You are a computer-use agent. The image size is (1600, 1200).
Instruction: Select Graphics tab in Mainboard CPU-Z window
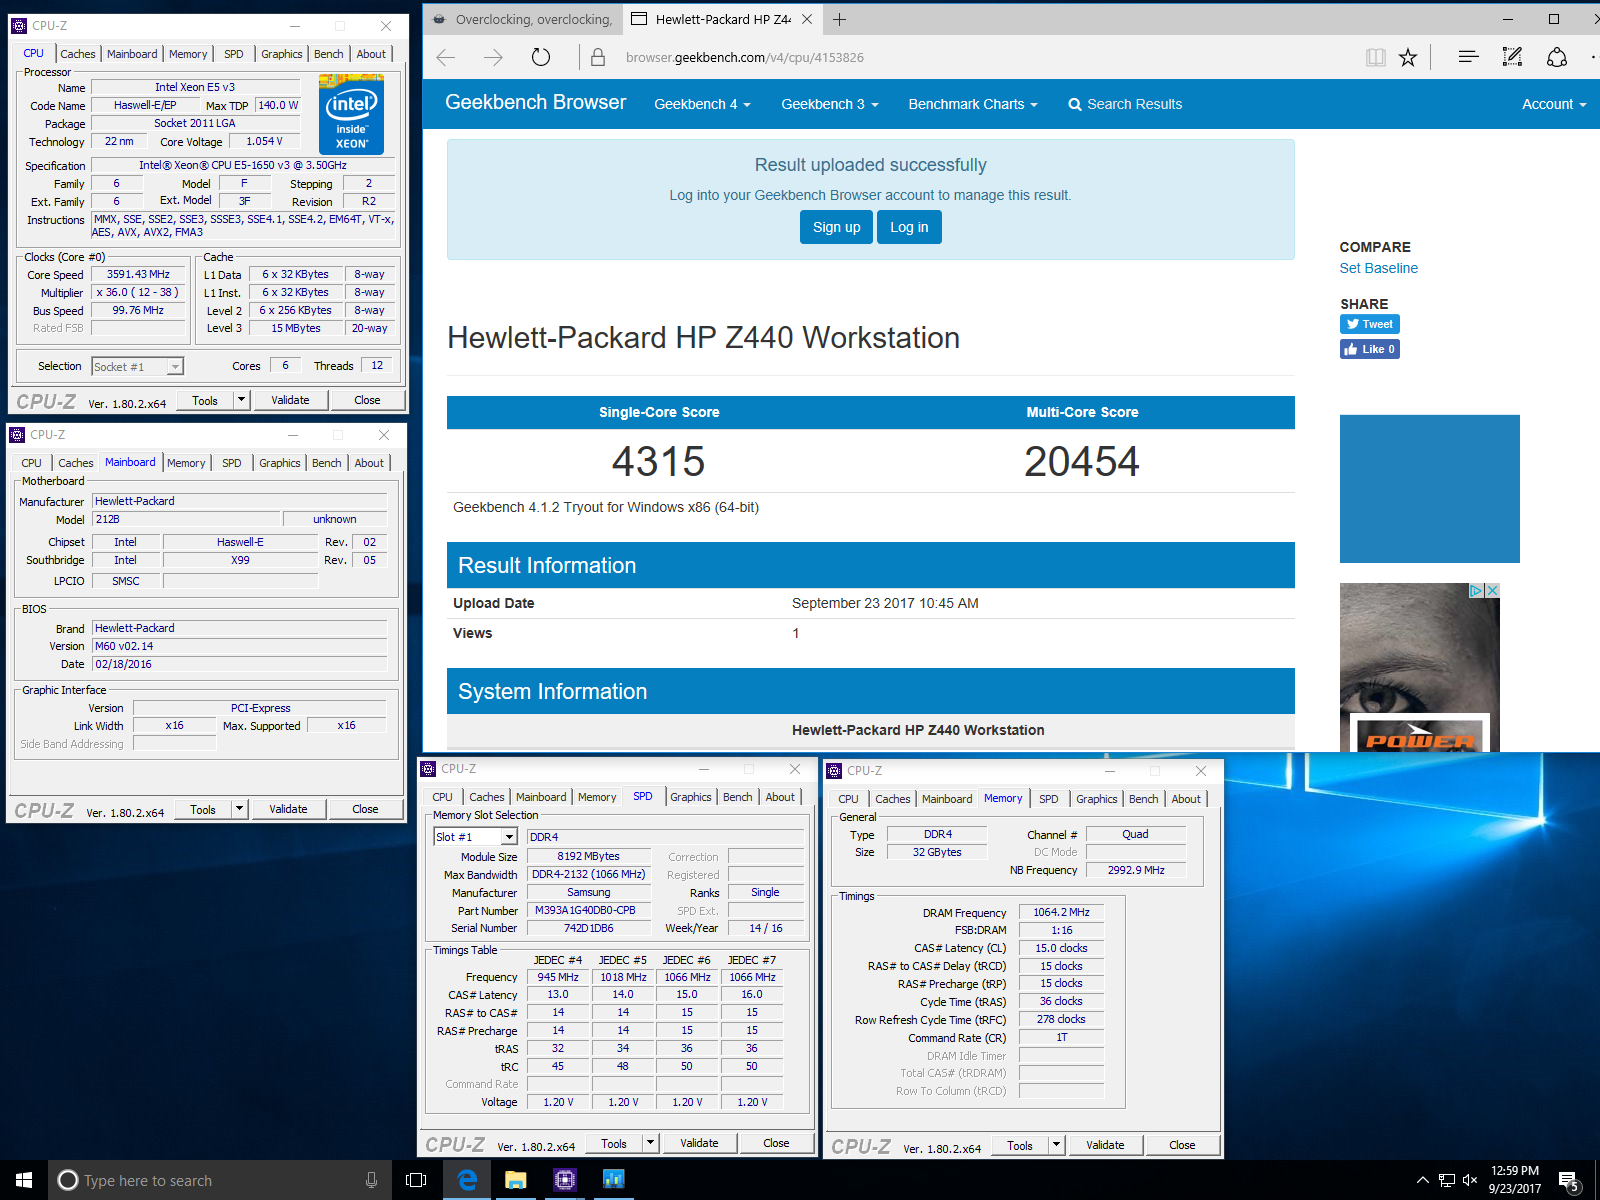click(x=279, y=463)
